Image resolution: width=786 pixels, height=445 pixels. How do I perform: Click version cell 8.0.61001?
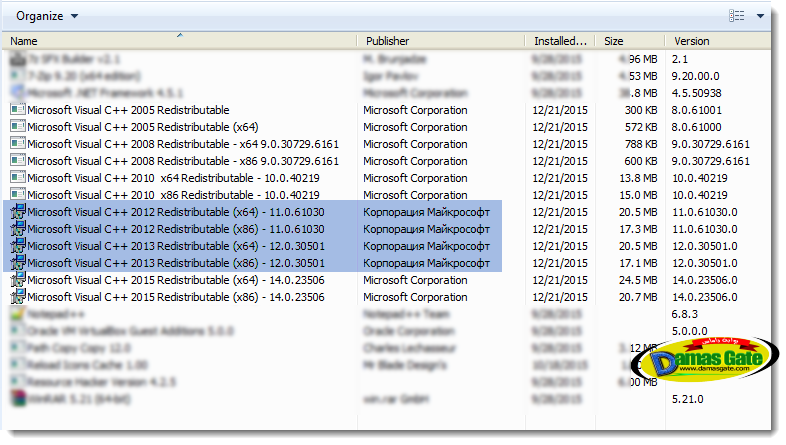click(x=697, y=110)
